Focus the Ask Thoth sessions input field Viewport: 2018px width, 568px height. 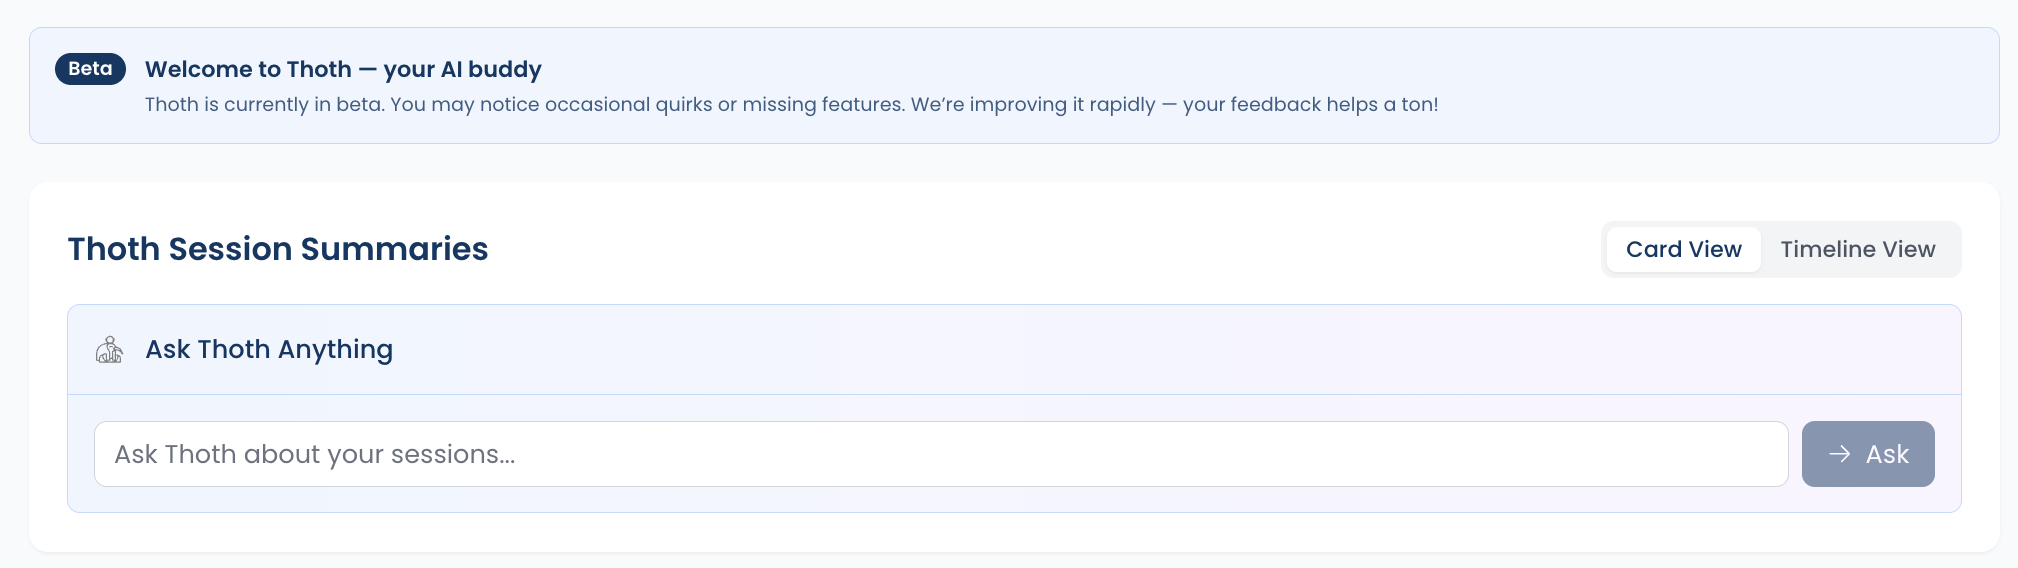pyautogui.click(x=940, y=454)
